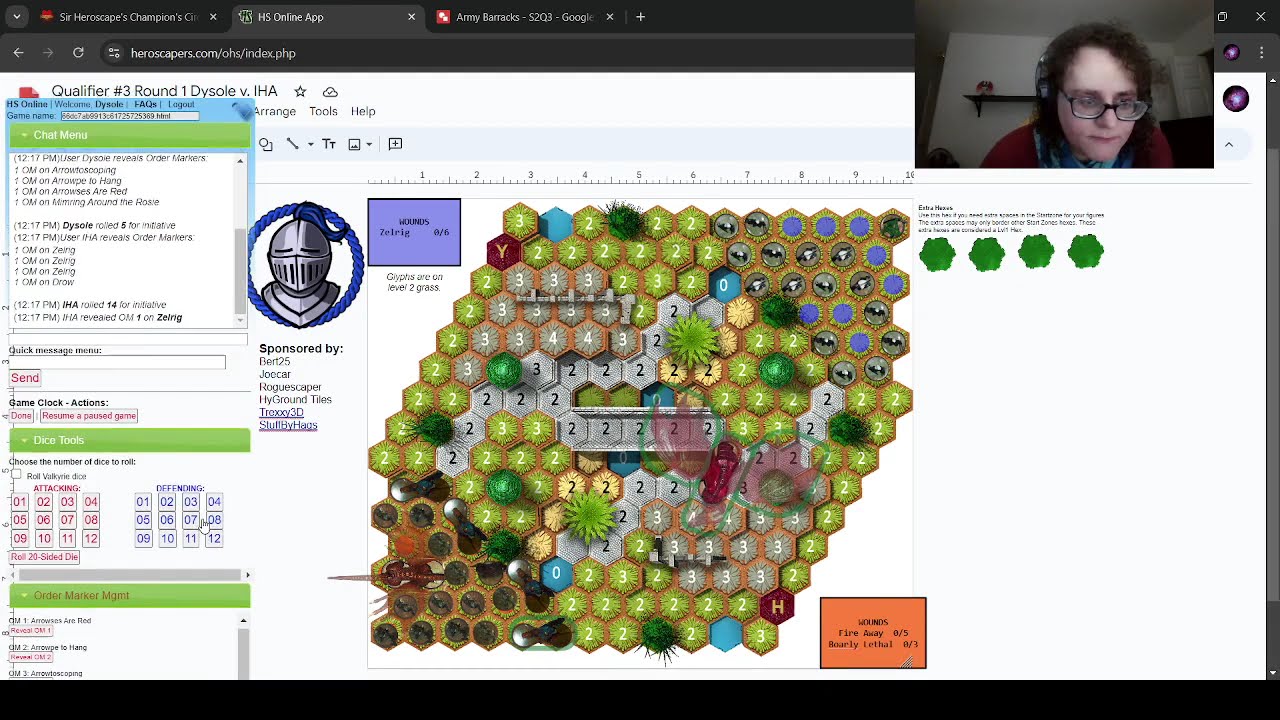Select the Shape tool in toolbar
The height and width of the screenshot is (720, 1280).
[x=266, y=144]
